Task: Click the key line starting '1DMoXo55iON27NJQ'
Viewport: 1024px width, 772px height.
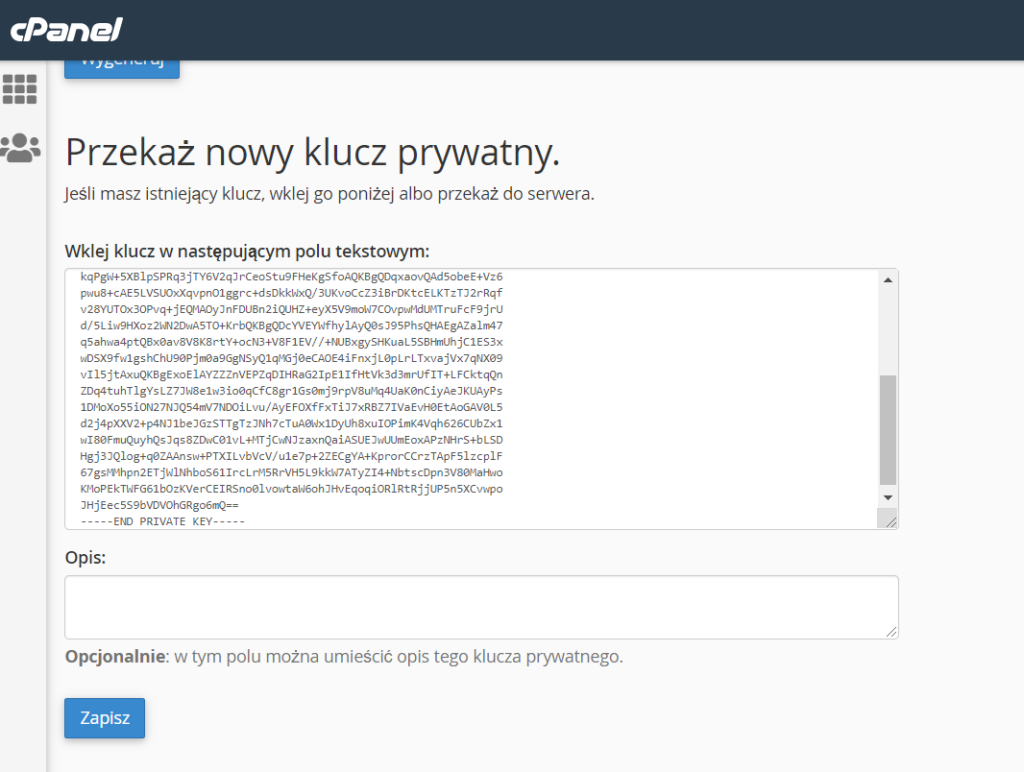Action: click(291, 407)
